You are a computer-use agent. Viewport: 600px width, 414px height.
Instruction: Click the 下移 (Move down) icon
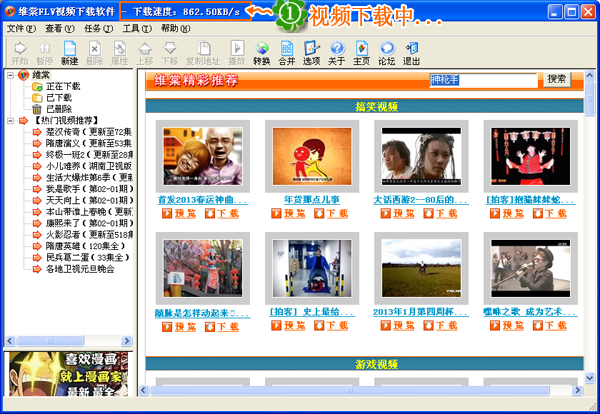[x=170, y=53]
